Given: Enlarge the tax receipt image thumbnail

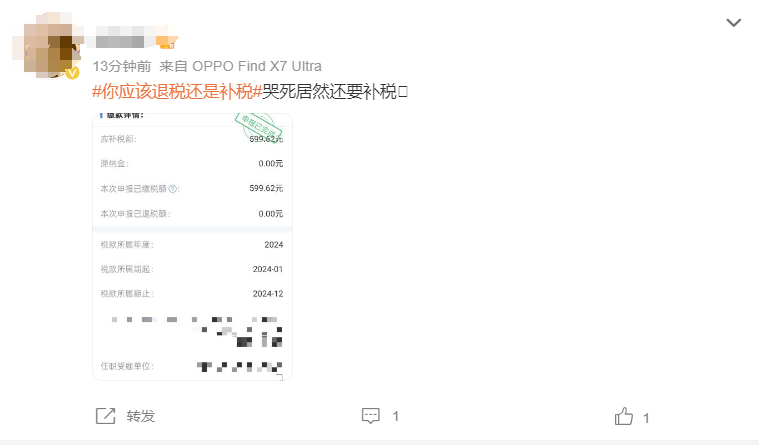Looking at the screenshot, I should pos(192,247).
